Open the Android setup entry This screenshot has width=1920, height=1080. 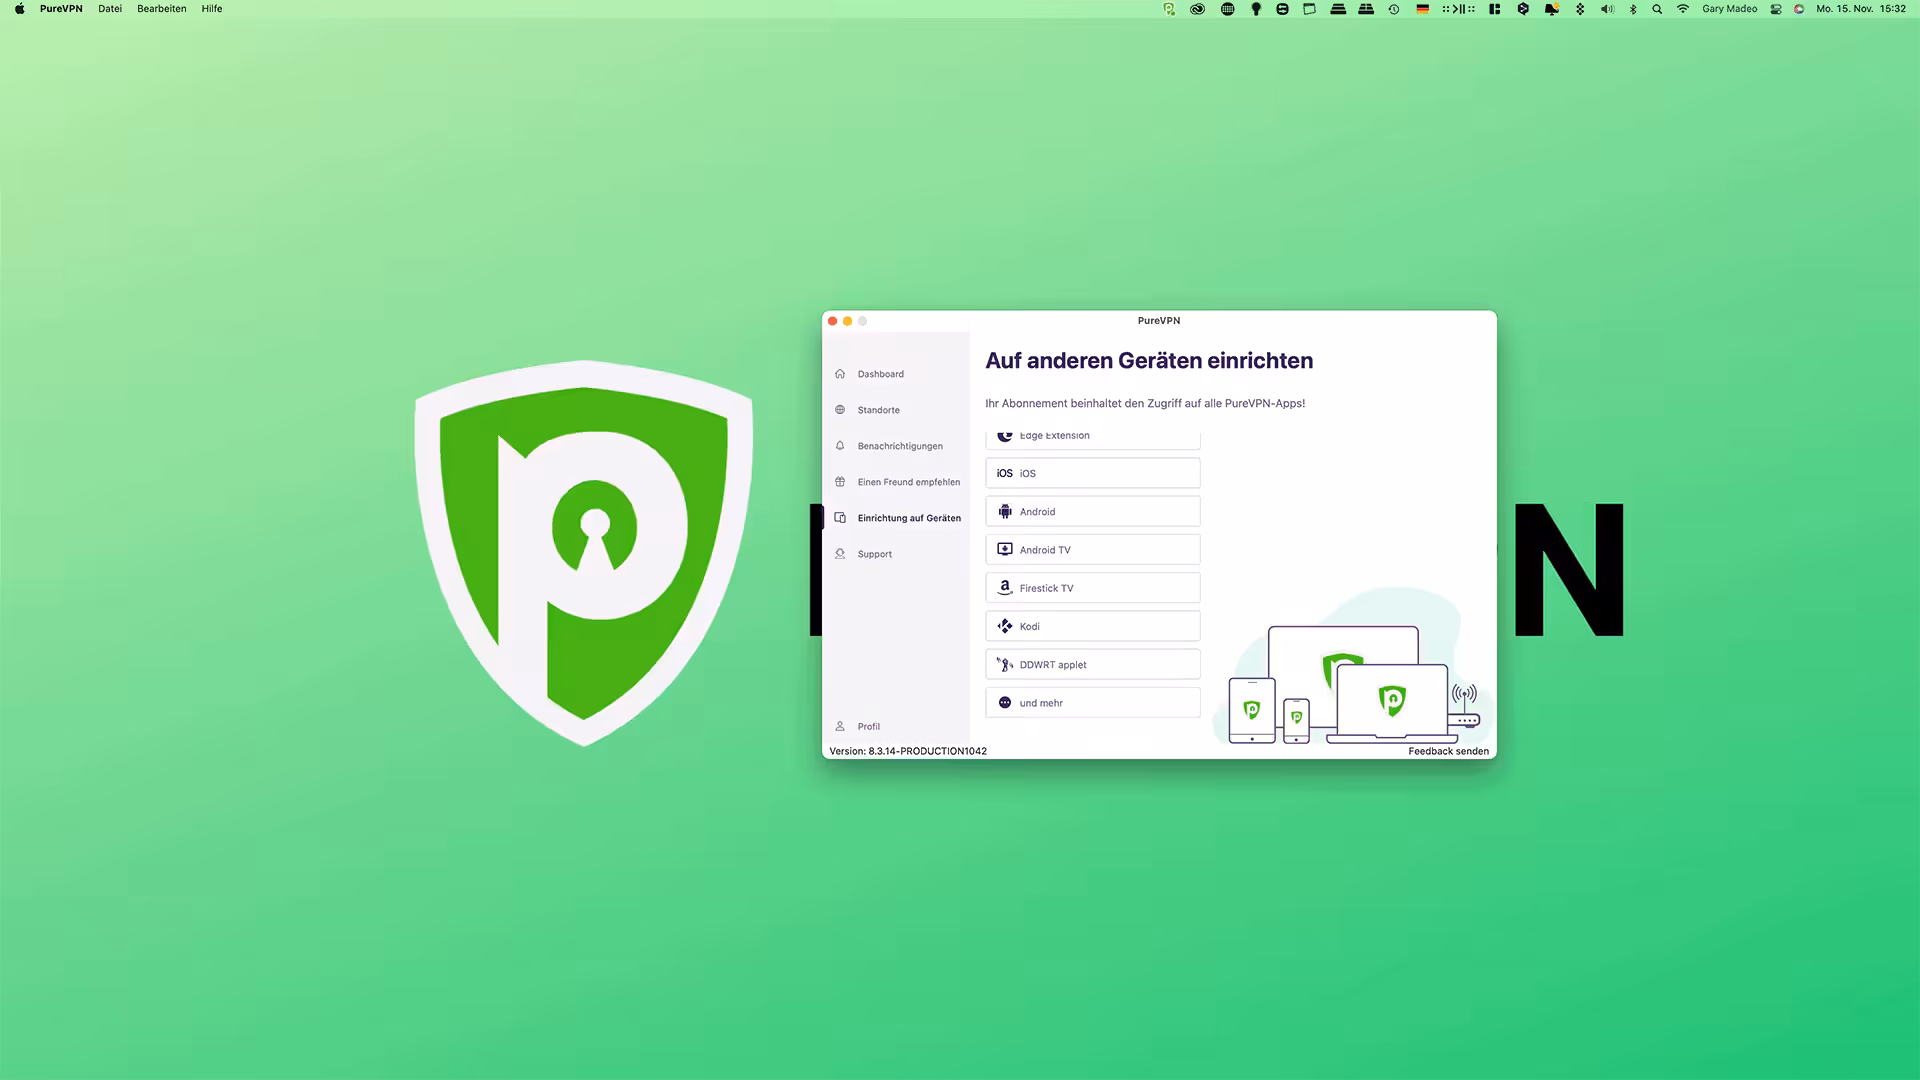[1092, 511]
